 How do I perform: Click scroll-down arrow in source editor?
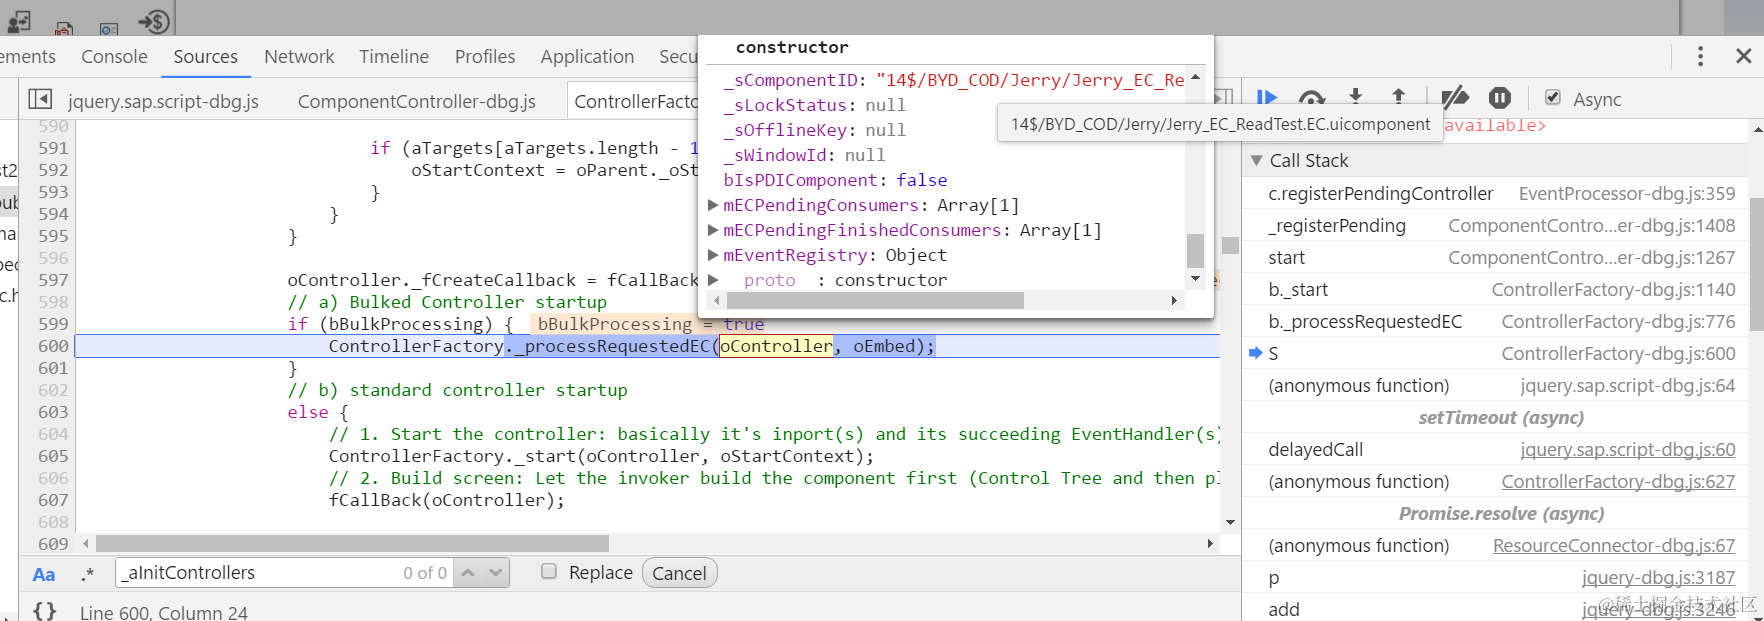click(x=1230, y=522)
